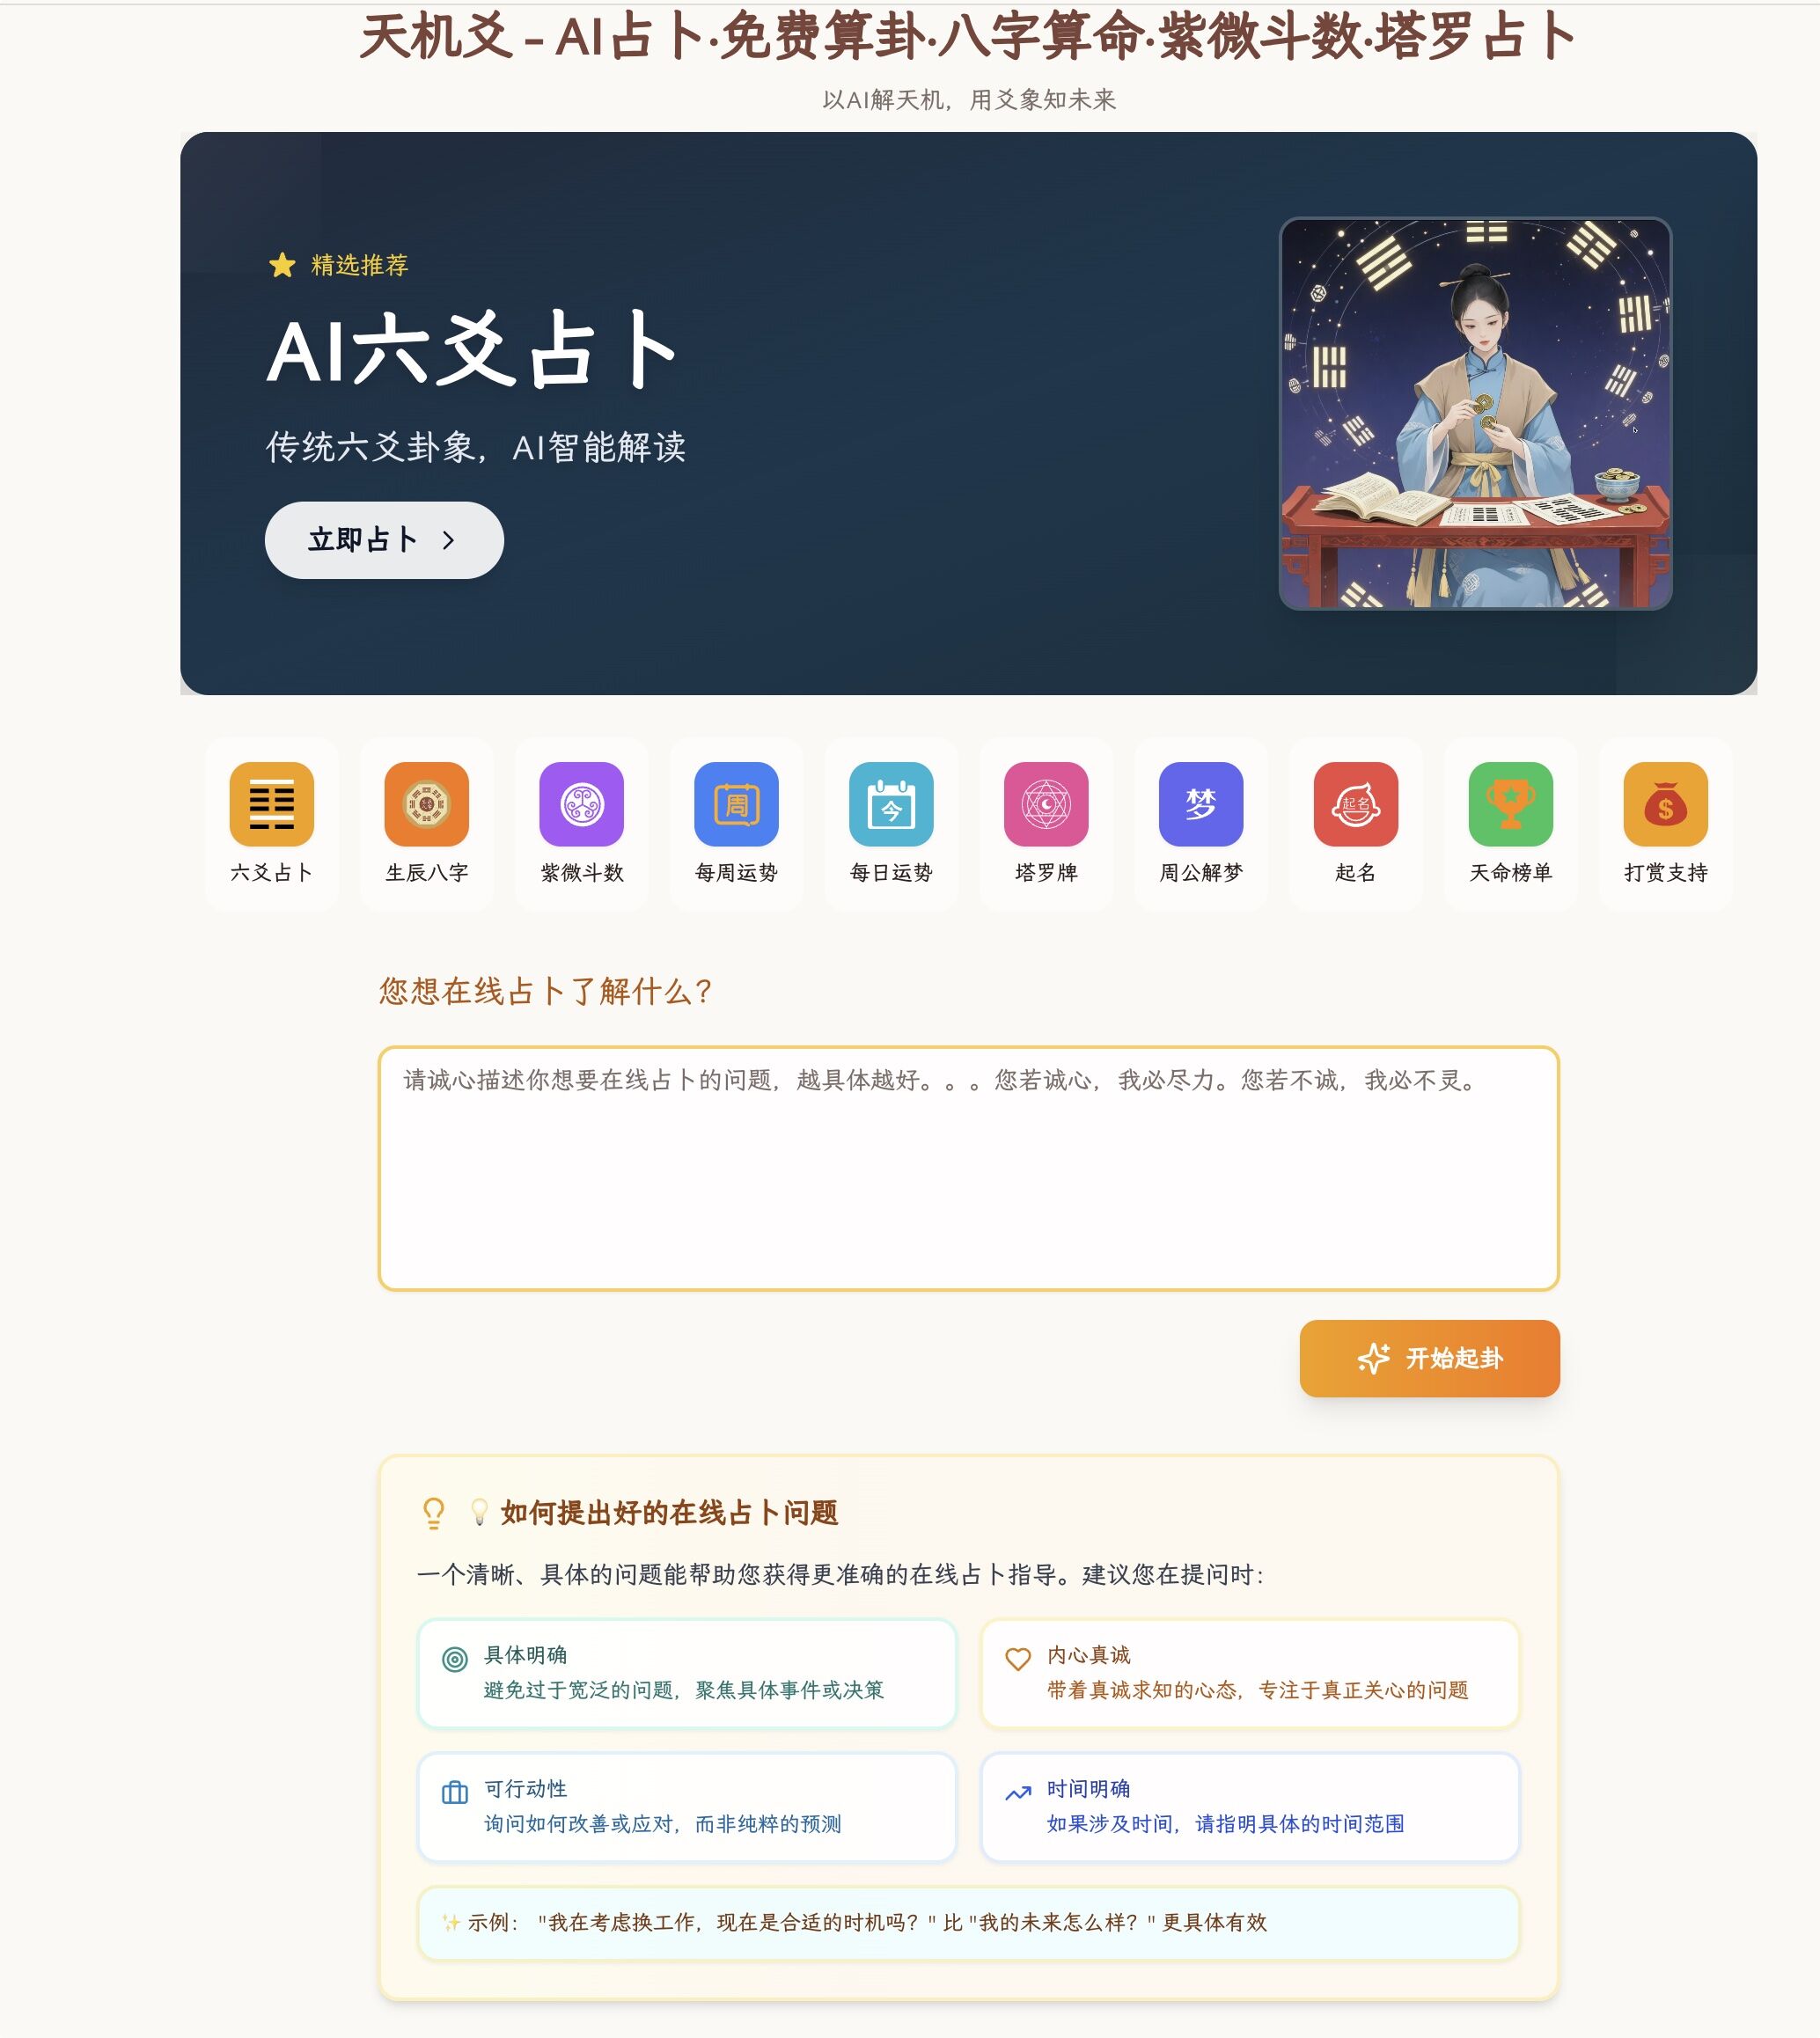
Task: Open the 周公解梦 dream icon
Action: (1201, 804)
